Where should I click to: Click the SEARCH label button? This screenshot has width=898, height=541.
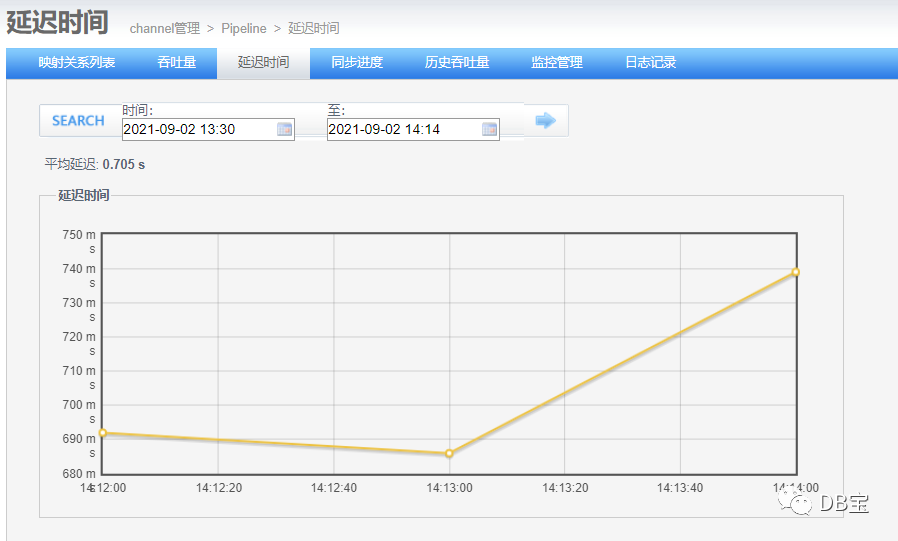pyautogui.click(x=78, y=121)
